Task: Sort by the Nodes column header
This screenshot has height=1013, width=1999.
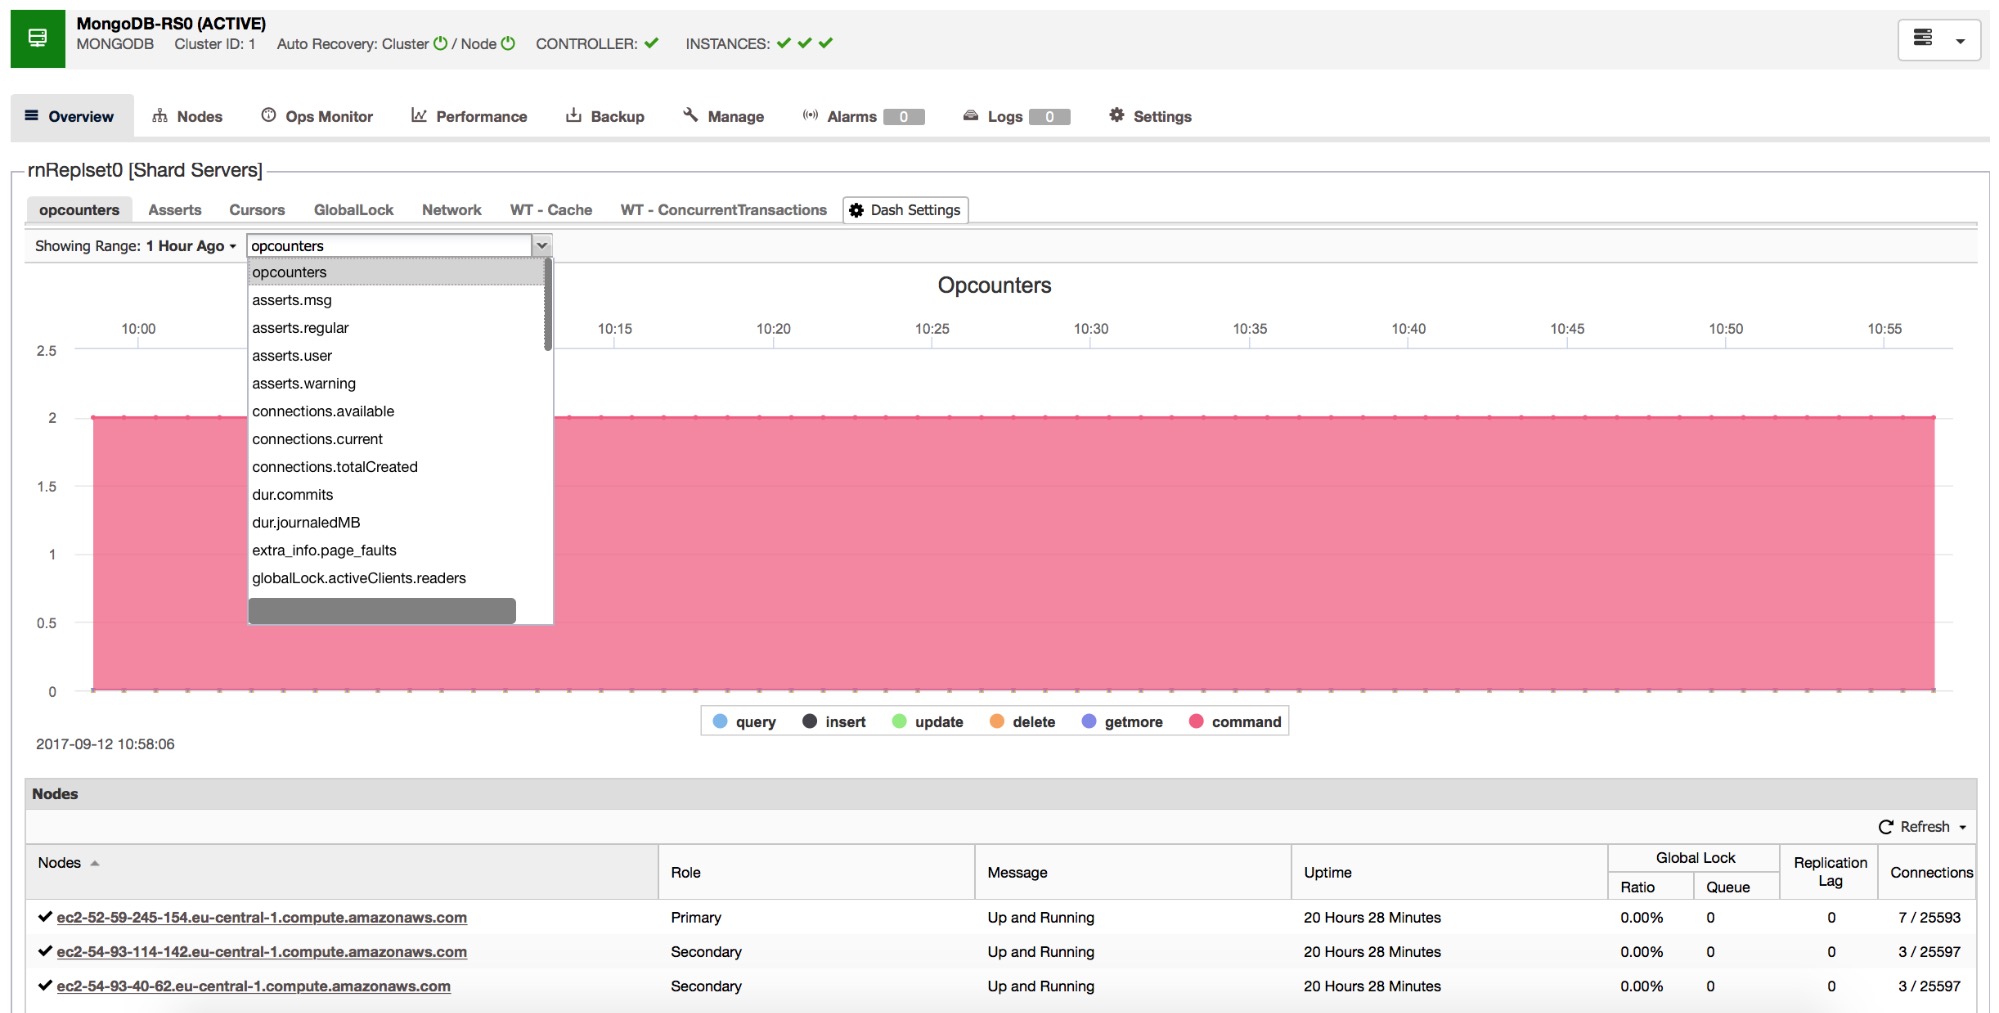Action: tap(341, 873)
